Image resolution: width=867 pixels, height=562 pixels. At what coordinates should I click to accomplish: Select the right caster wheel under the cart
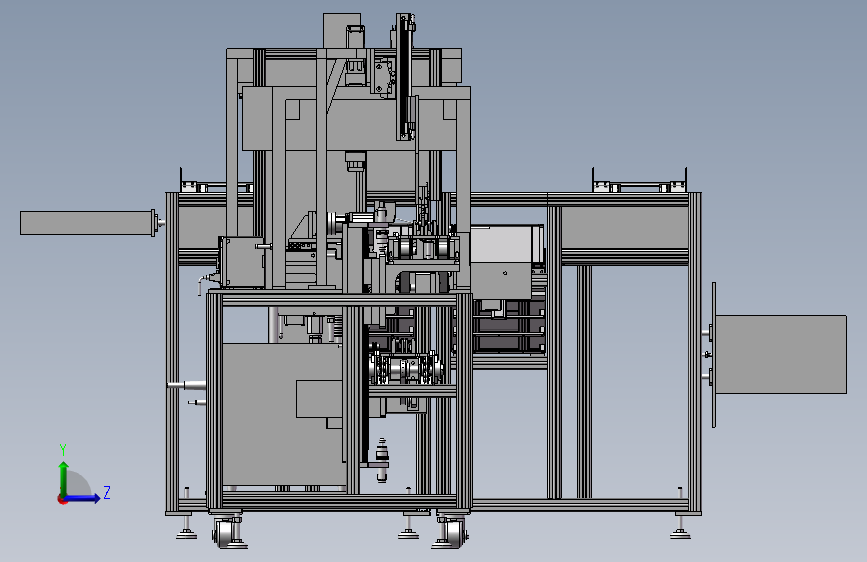click(x=455, y=534)
